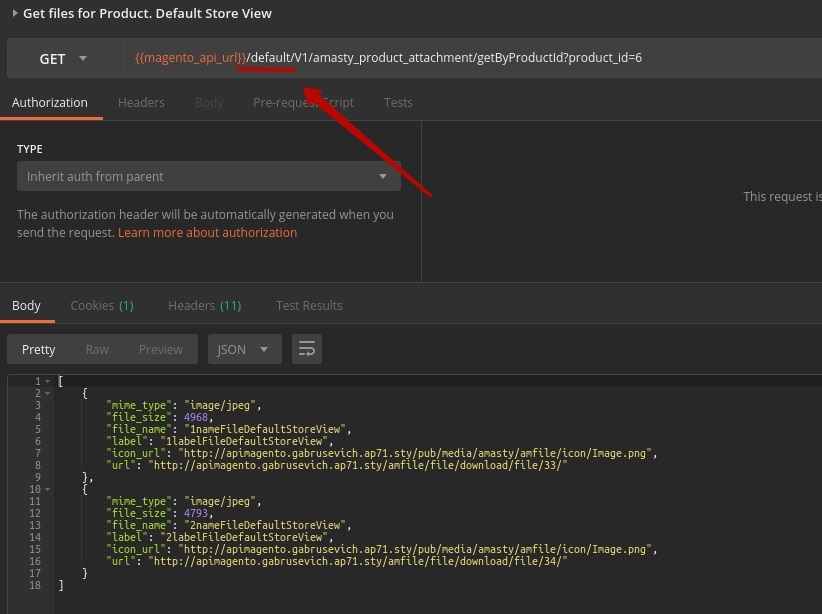This screenshot has height=614, width=822.
Task: Open the authorization type dropdown
Action: (208, 177)
